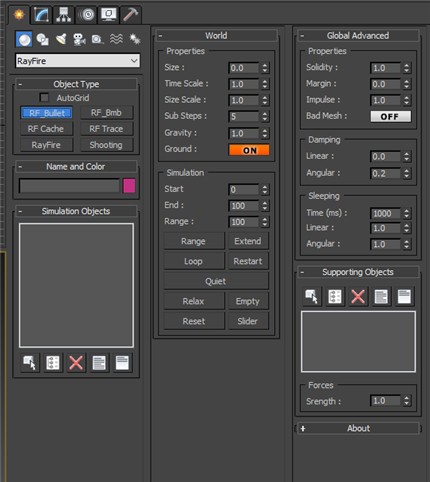
Task: Click the Simulation Objects list box
Action: tap(76, 286)
